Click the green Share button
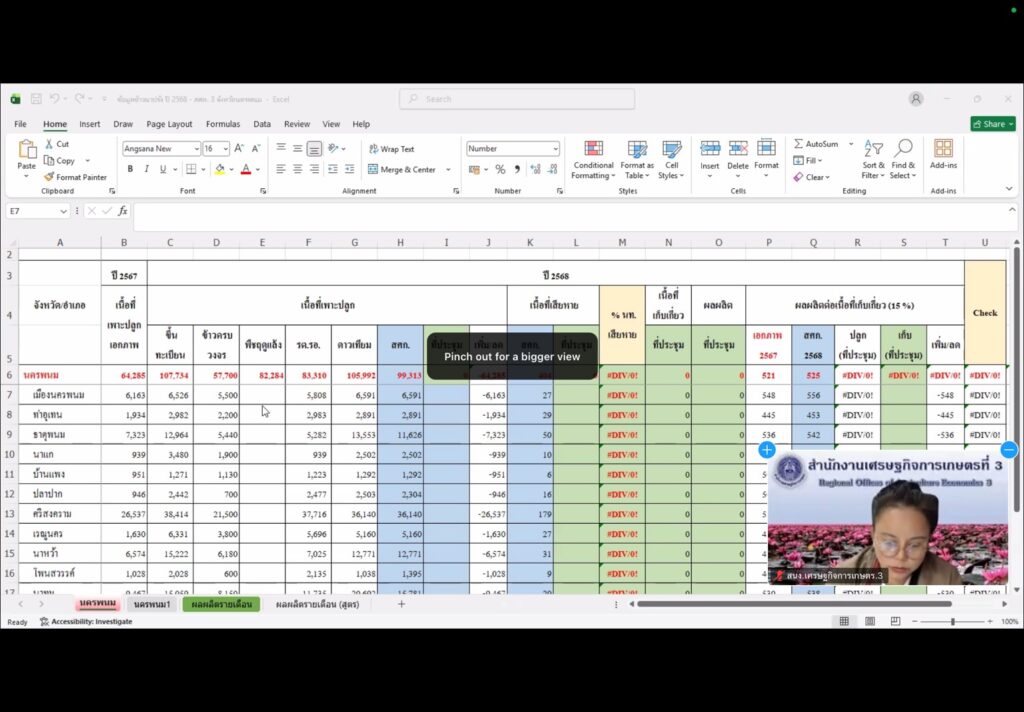Image resolution: width=1024 pixels, height=712 pixels. click(x=992, y=124)
